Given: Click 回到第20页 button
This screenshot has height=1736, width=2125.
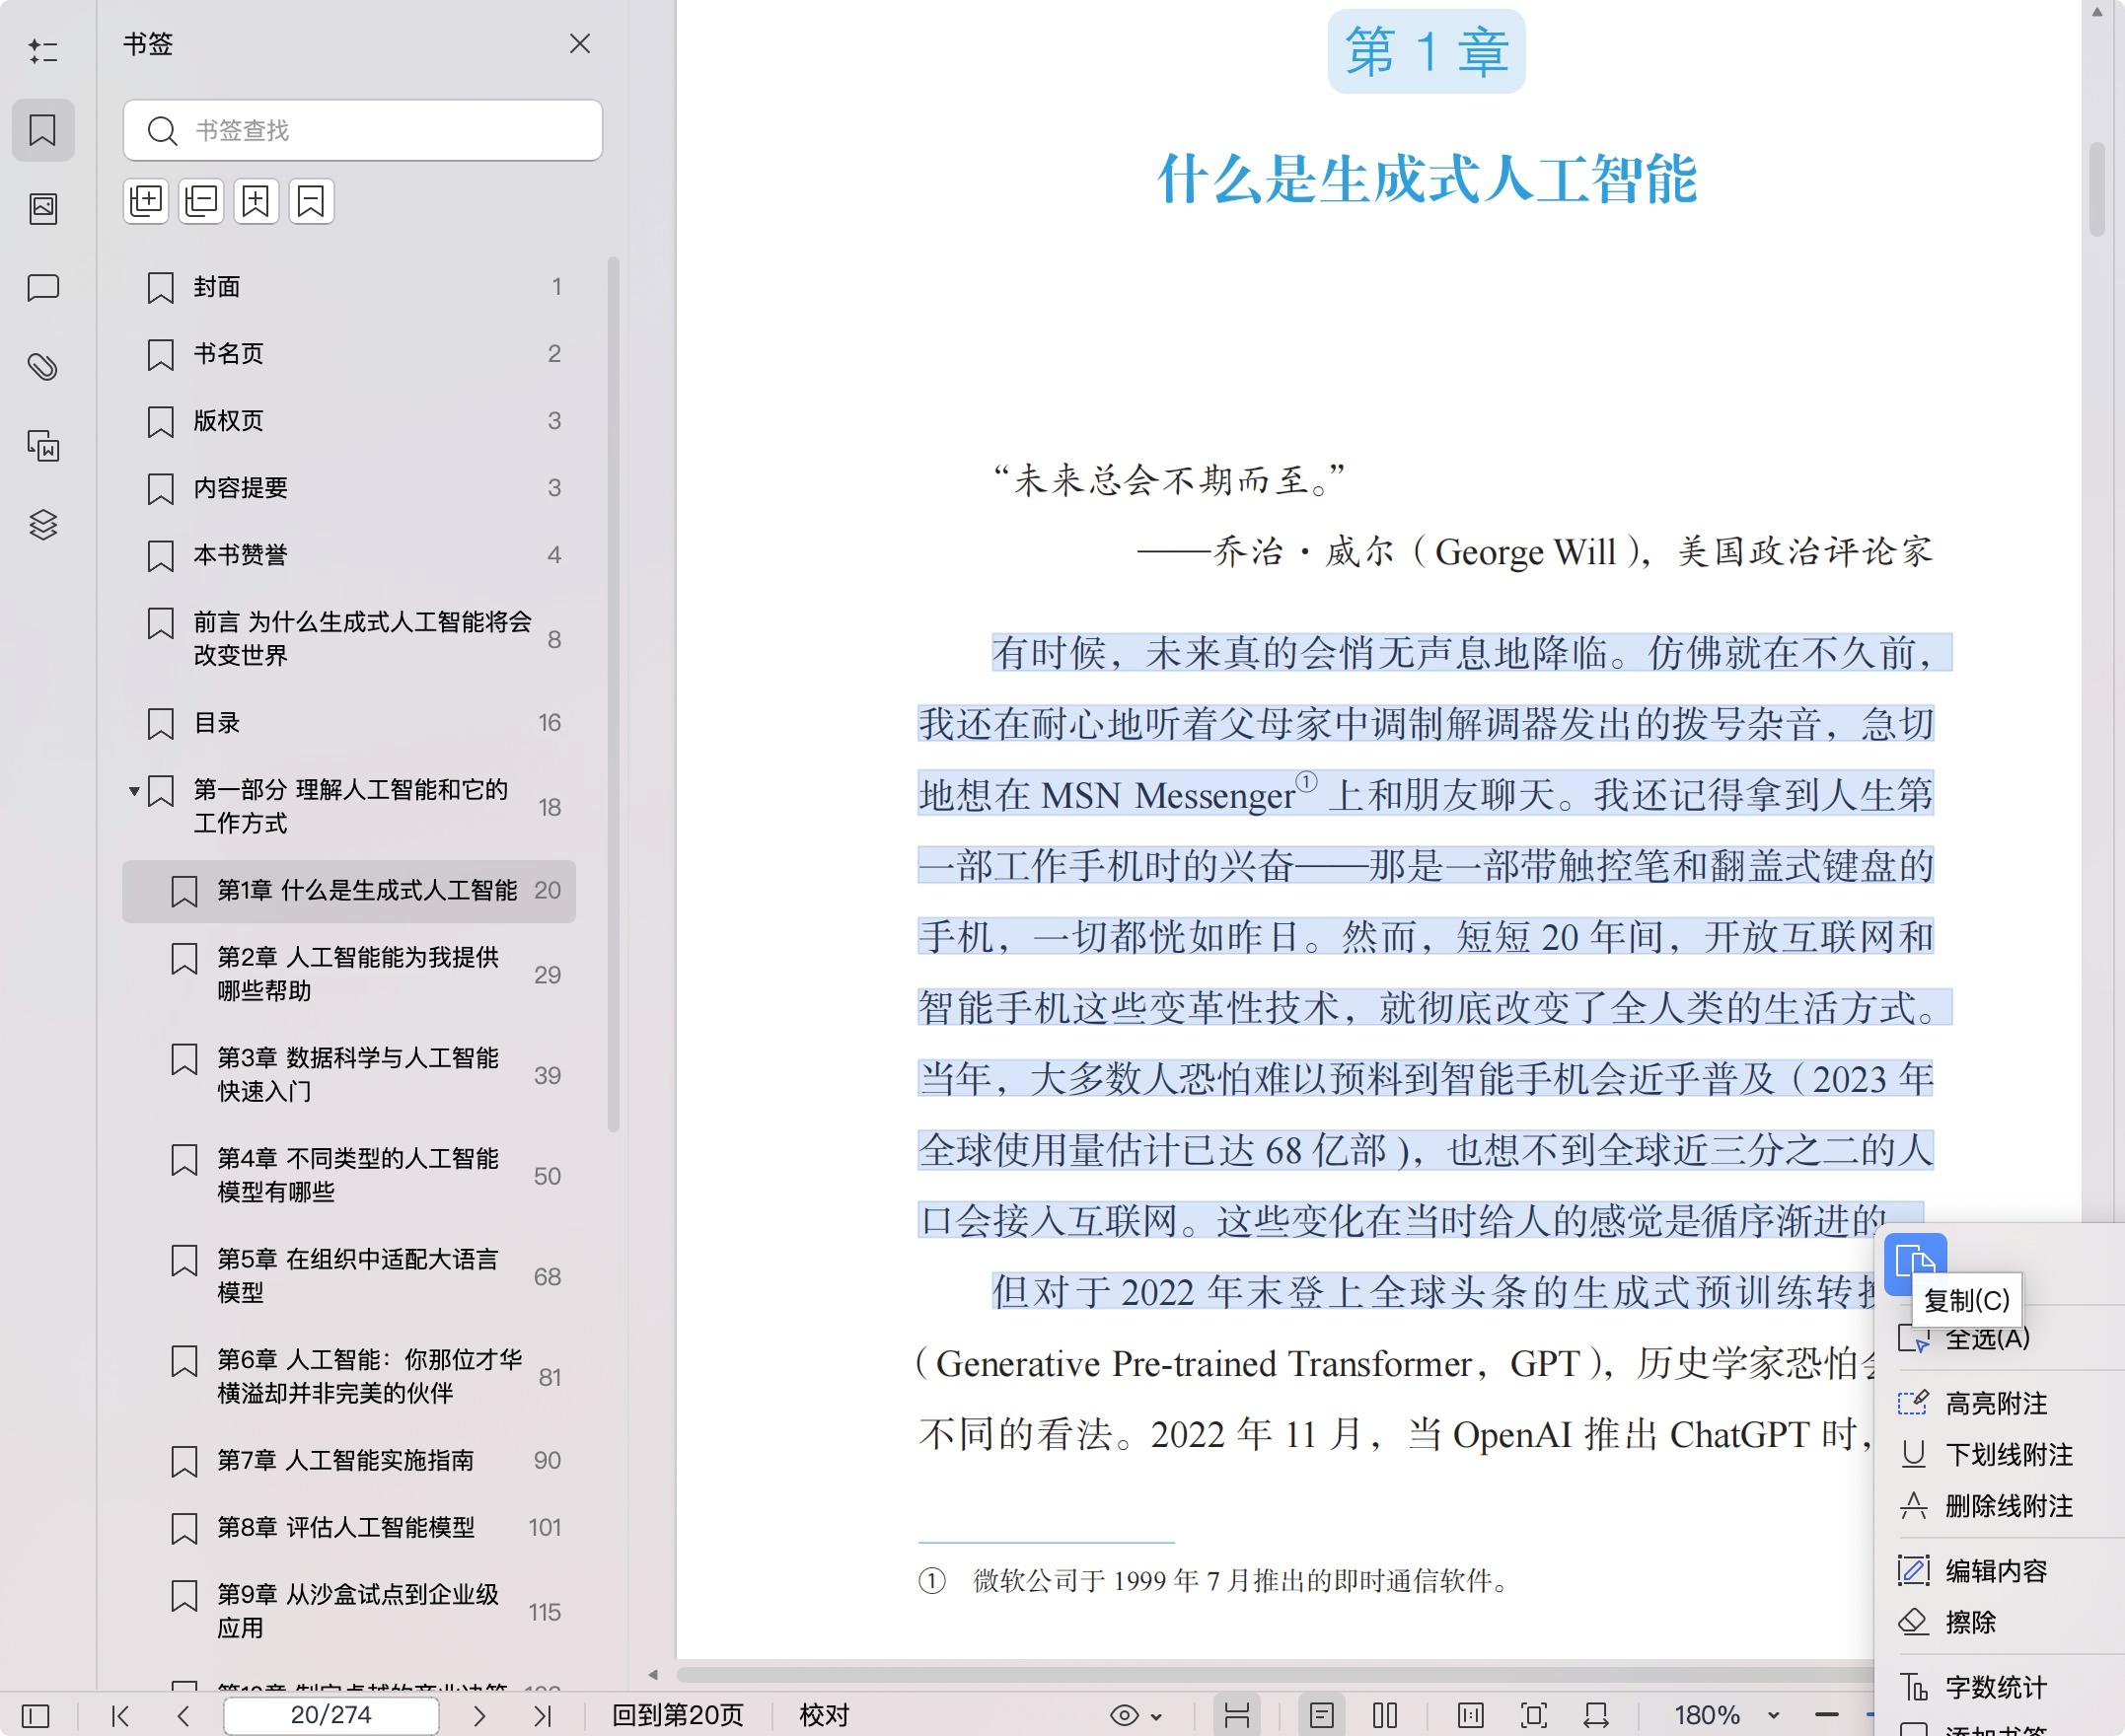Looking at the screenshot, I should pos(678,1716).
